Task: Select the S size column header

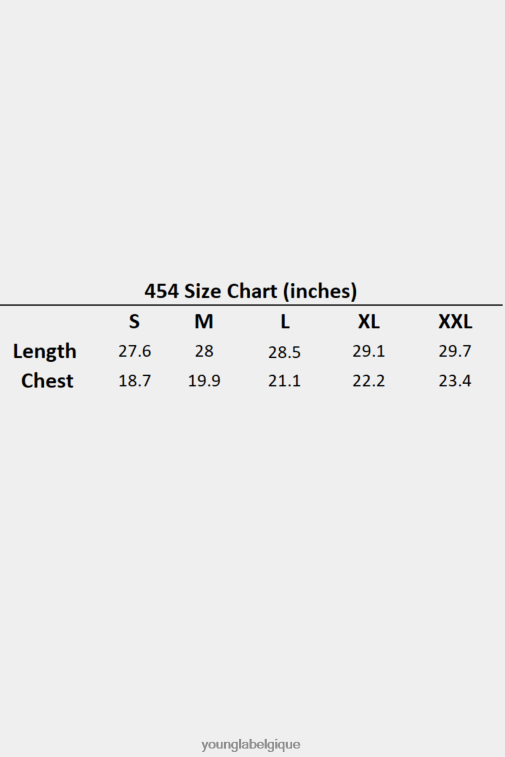Action: [134, 322]
